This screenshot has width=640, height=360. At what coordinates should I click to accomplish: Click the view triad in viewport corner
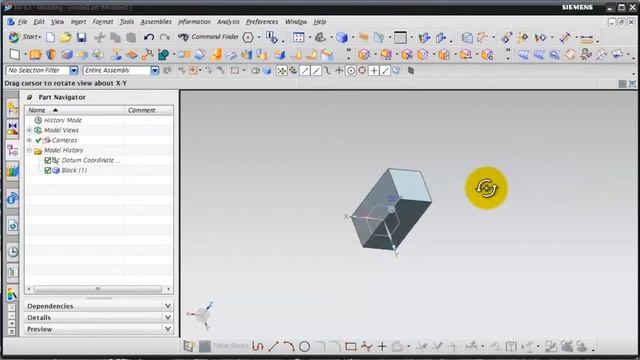201,315
